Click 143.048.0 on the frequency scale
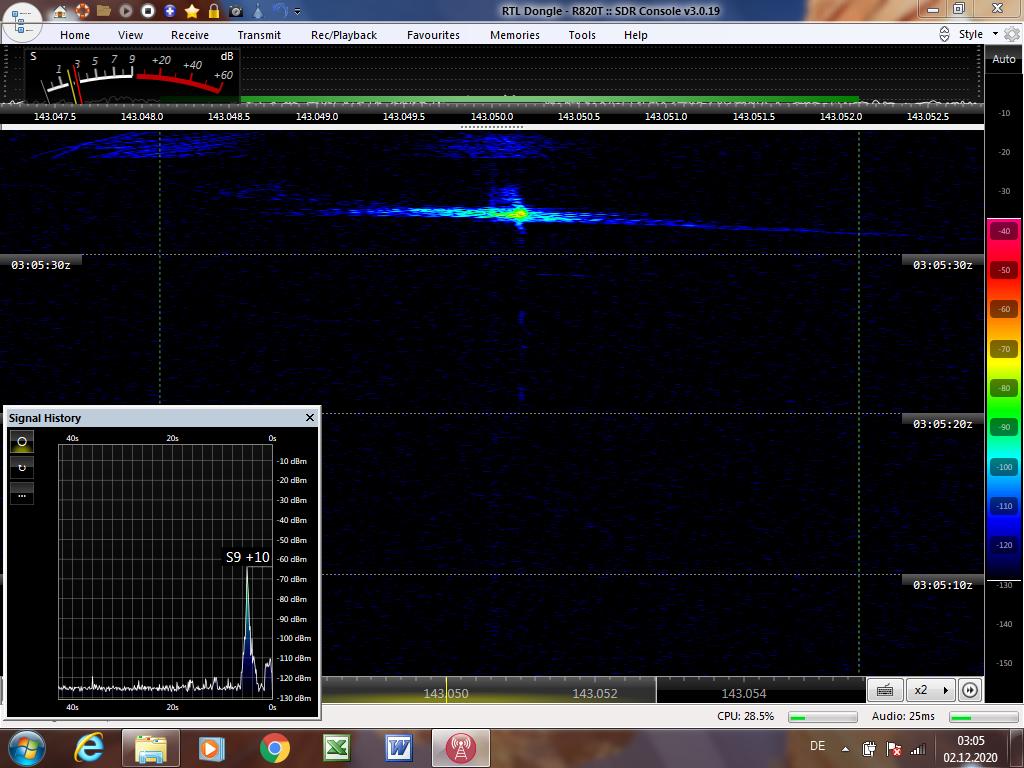 (x=142, y=116)
